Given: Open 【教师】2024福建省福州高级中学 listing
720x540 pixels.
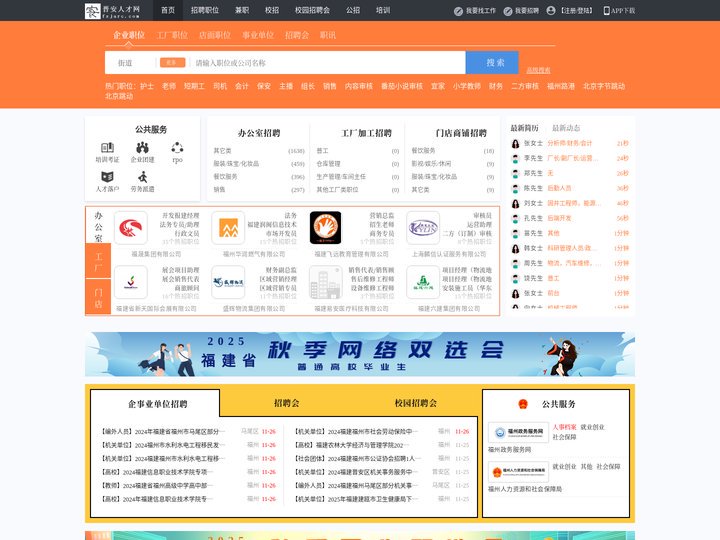Looking at the screenshot, I should pos(154,485).
